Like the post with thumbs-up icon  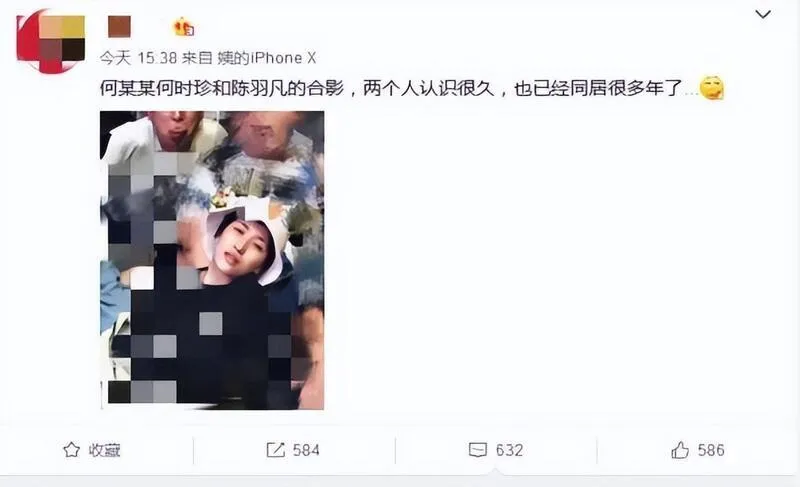tap(680, 450)
